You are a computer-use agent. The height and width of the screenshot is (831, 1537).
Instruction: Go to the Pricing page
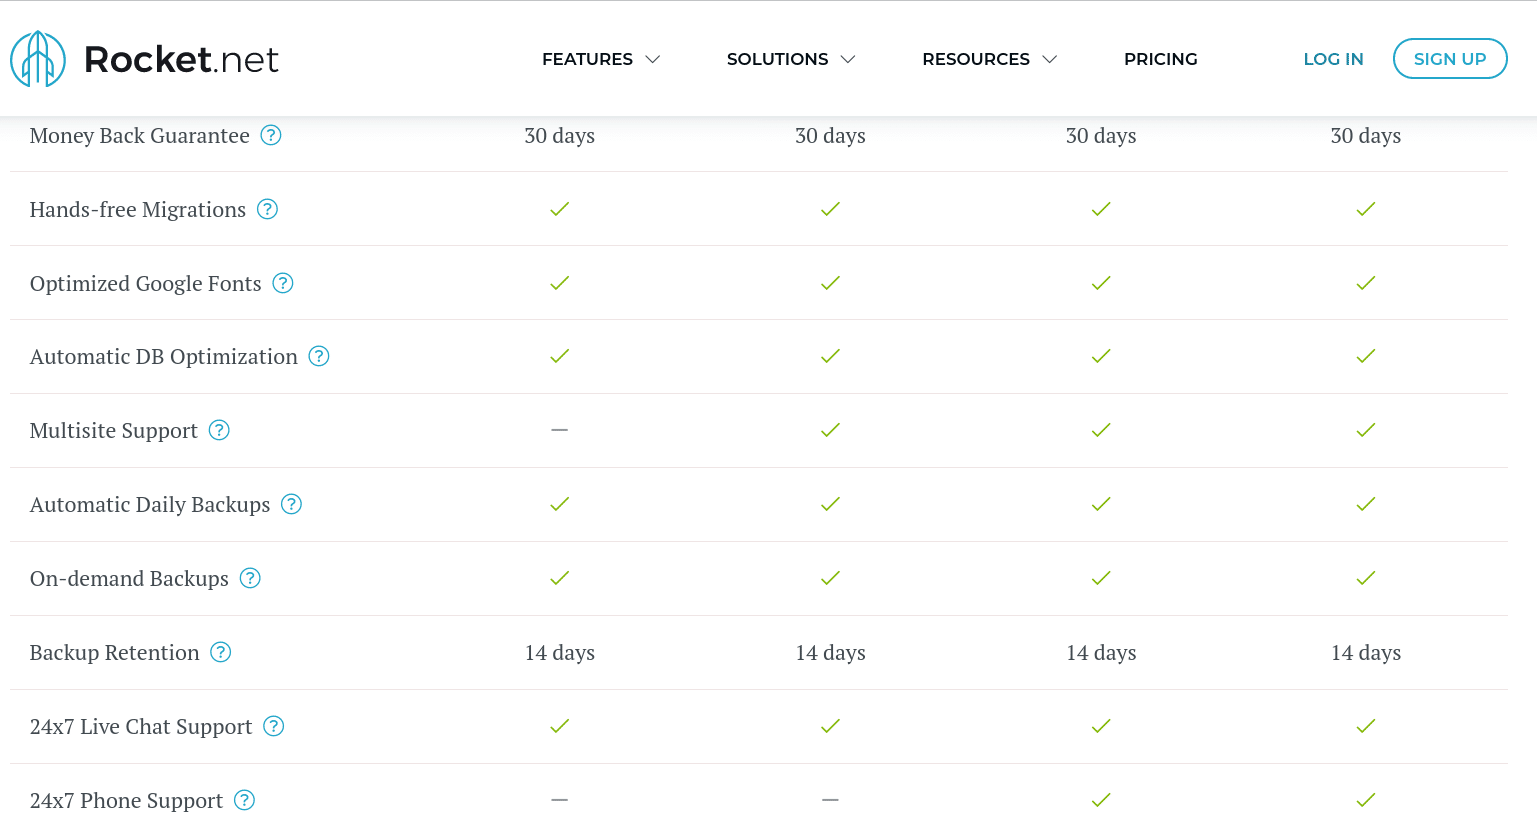[1160, 59]
